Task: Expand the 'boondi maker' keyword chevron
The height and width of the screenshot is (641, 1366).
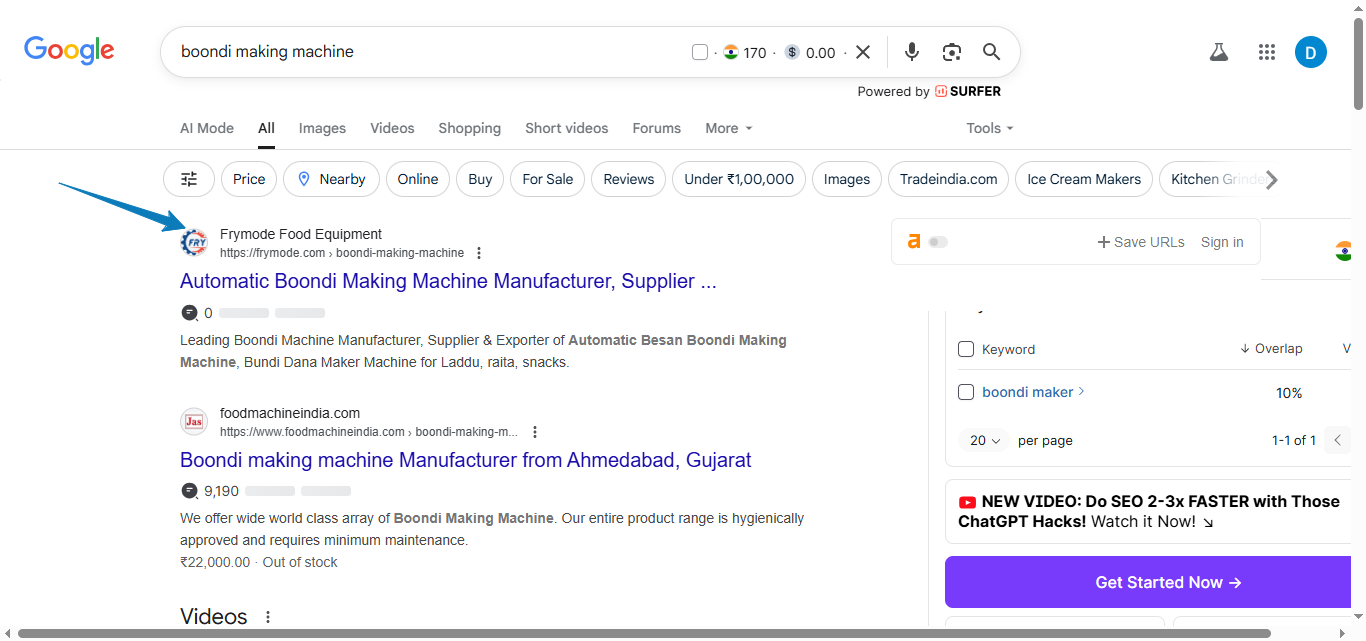Action: click(x=1082, y=391)
